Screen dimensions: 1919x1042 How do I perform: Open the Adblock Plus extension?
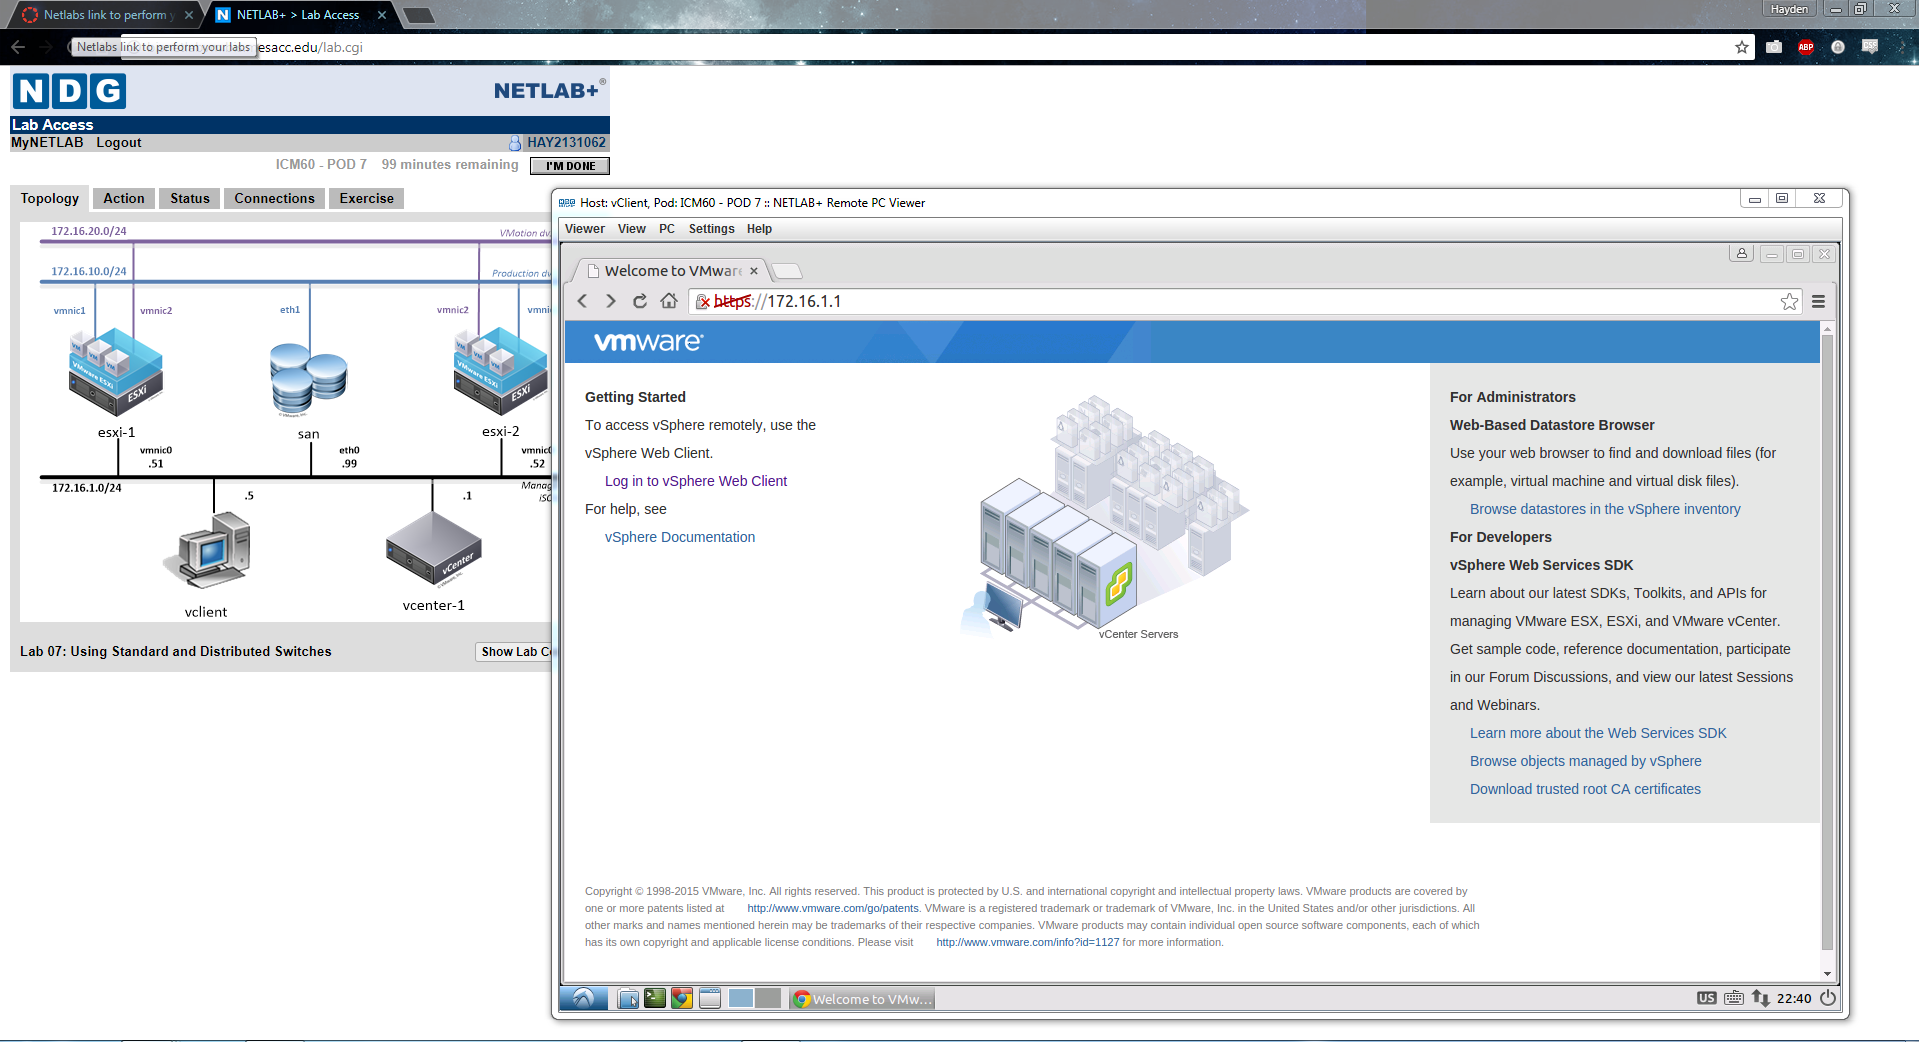(x=1806, y=47)
